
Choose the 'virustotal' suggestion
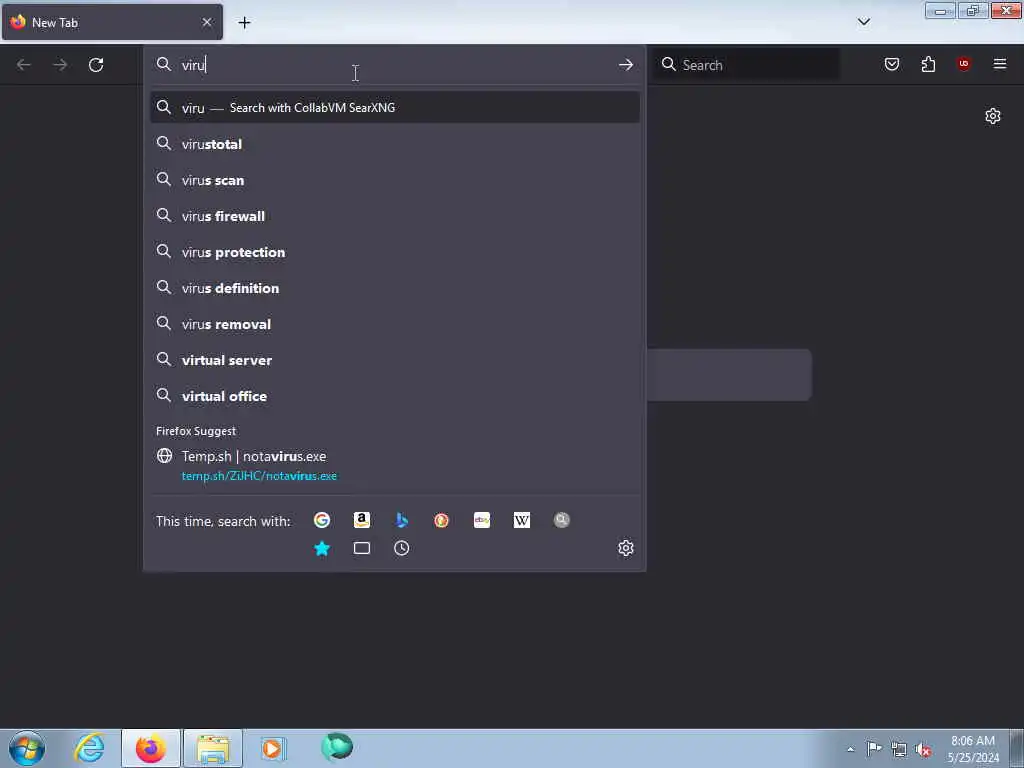(394, 144)
